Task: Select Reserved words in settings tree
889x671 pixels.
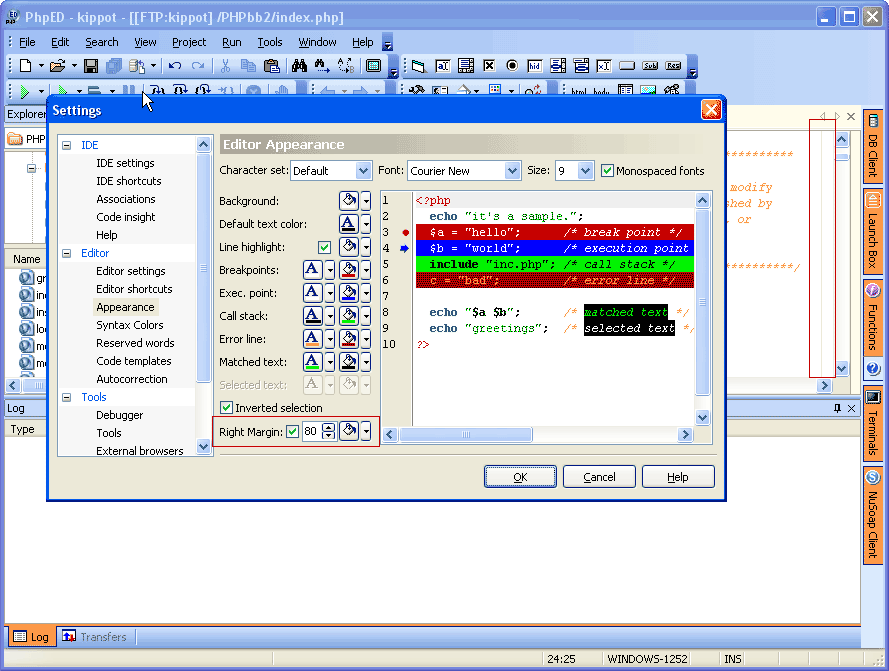Action: point(136,343)
